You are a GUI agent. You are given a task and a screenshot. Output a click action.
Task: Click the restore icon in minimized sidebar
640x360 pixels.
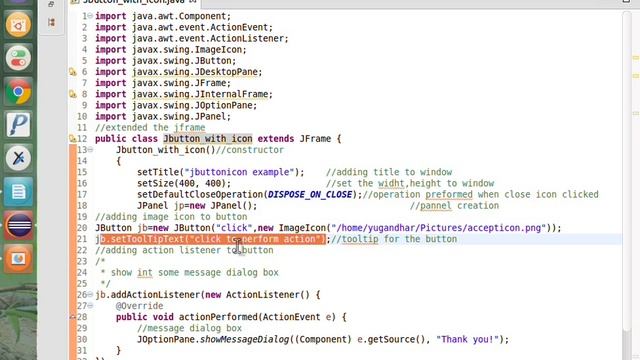[x=51, y=4]
